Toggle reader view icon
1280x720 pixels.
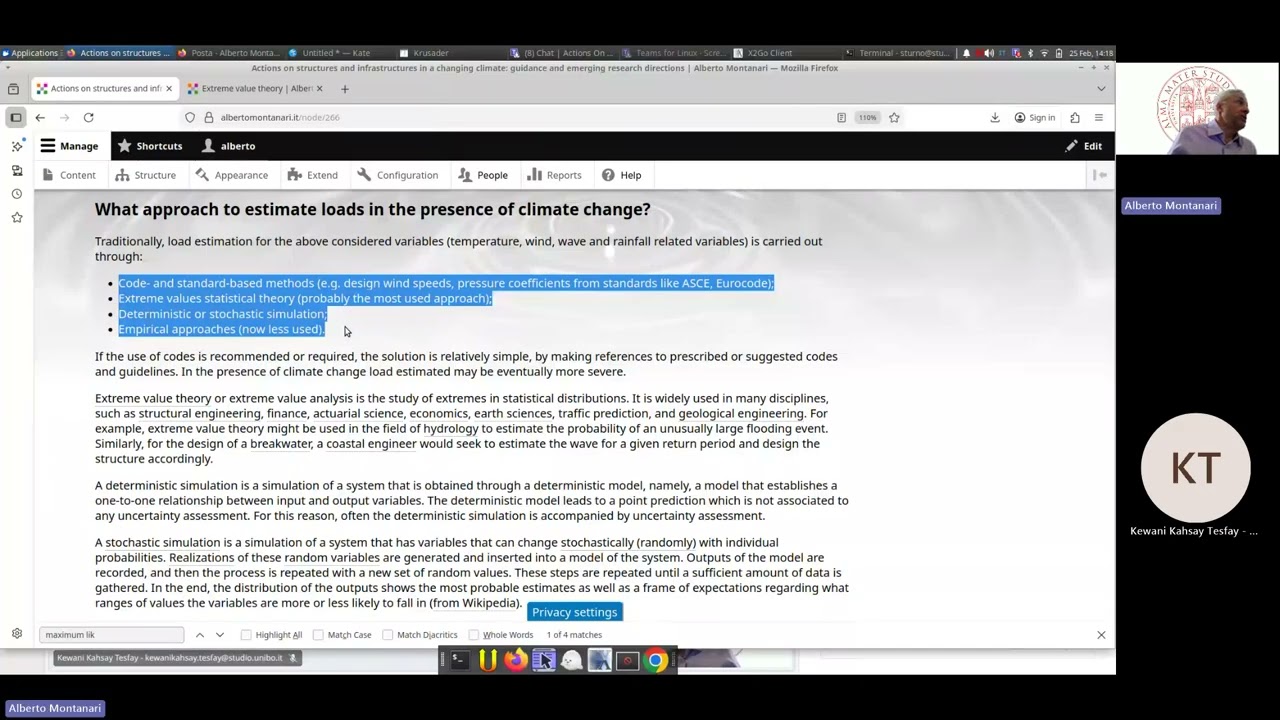841,118
